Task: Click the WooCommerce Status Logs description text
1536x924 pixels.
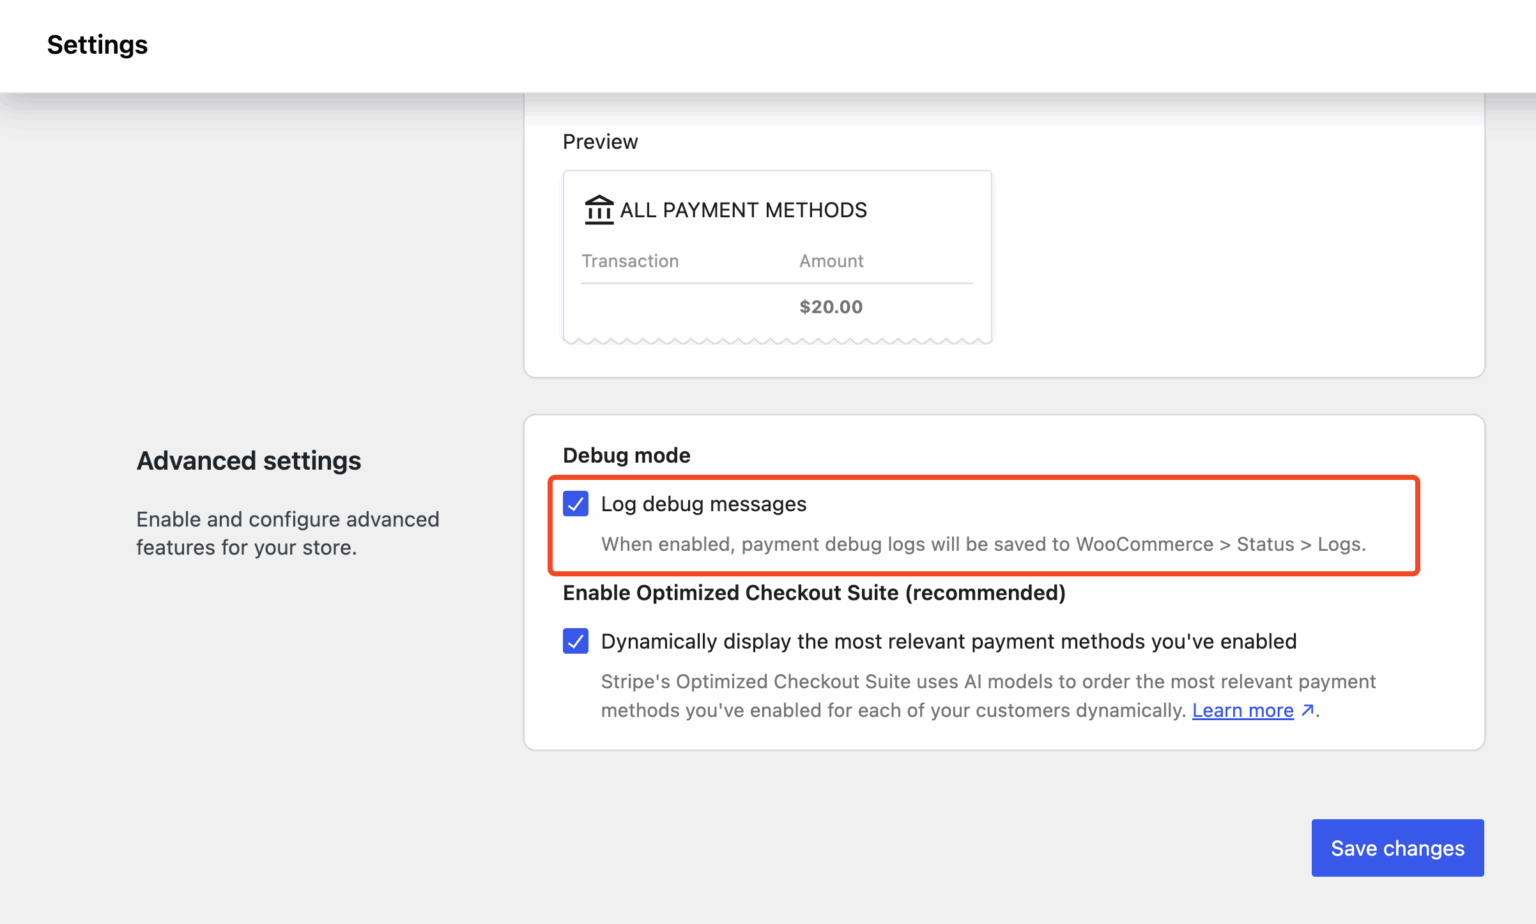Action: point(983,544)
